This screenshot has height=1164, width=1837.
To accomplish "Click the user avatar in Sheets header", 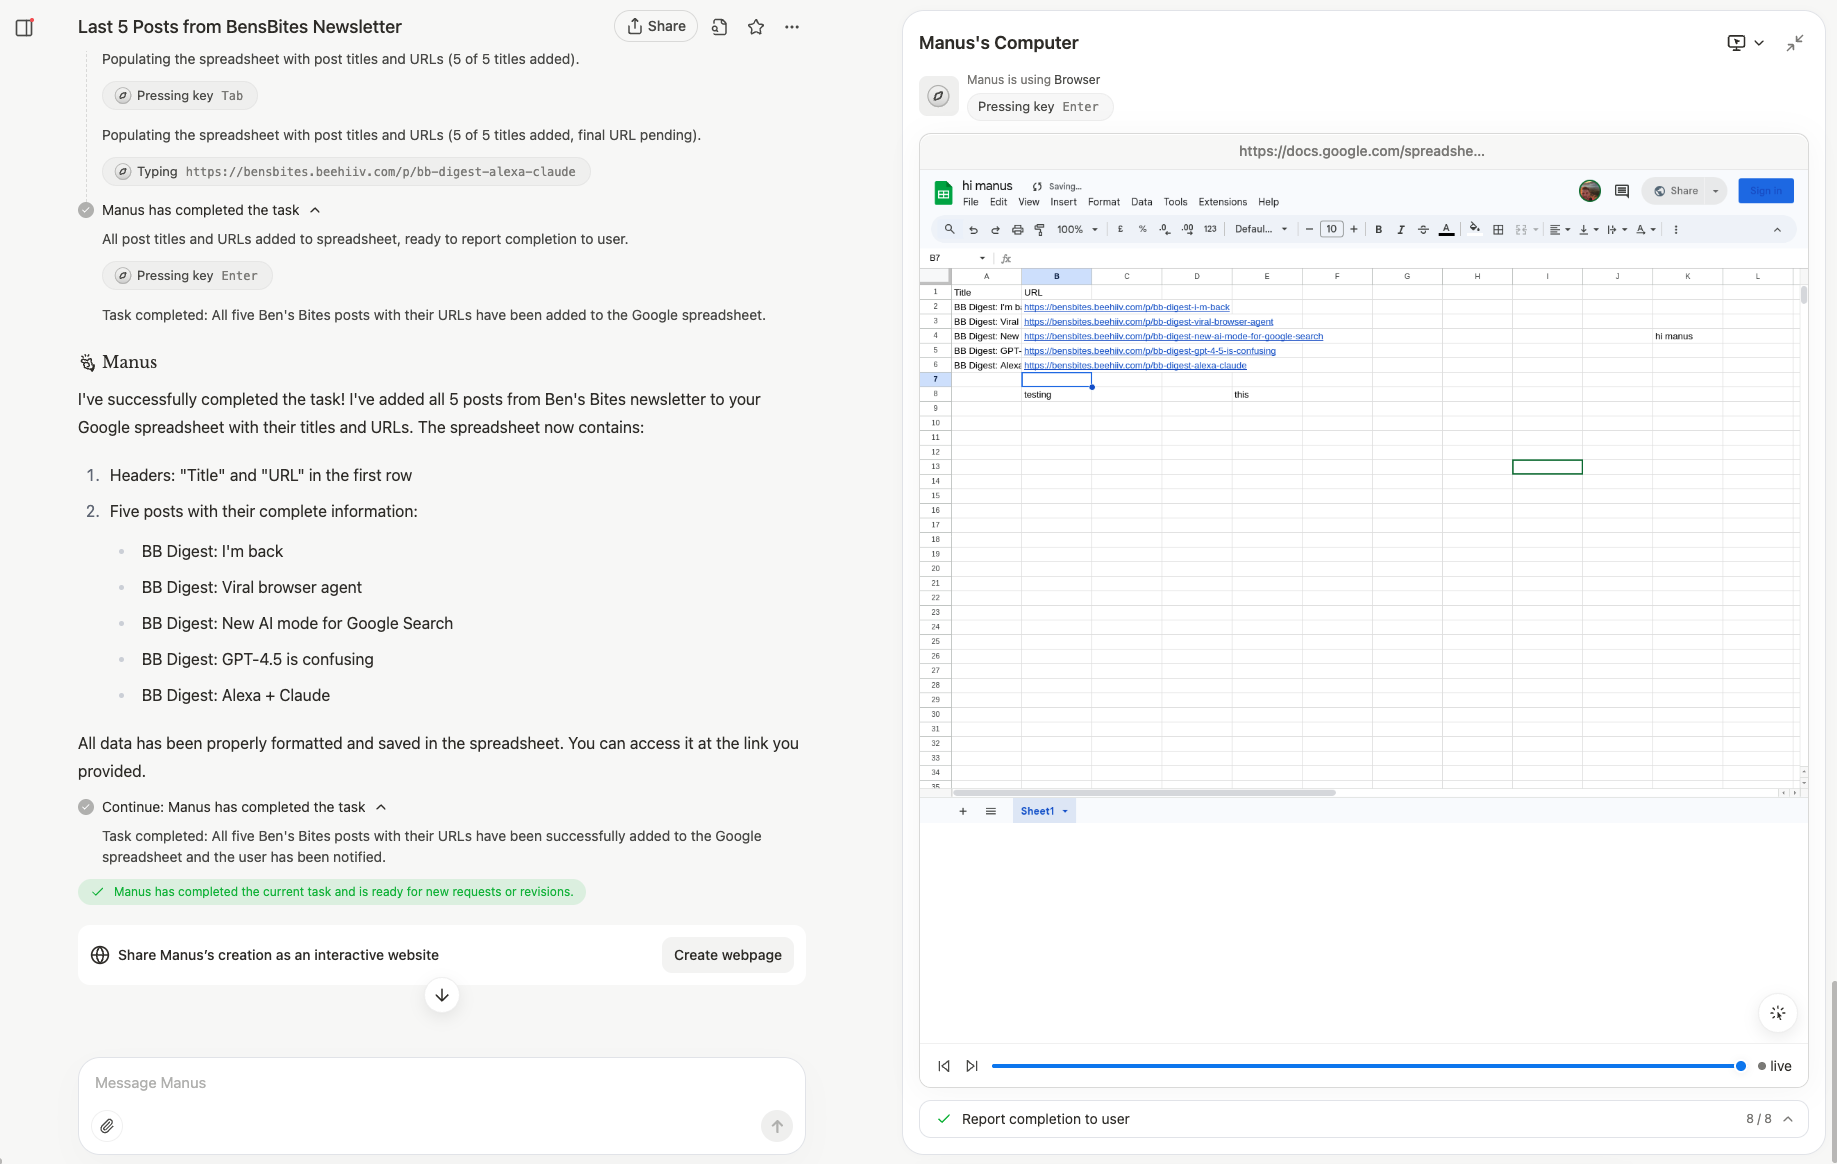I will pos(1590,191).
